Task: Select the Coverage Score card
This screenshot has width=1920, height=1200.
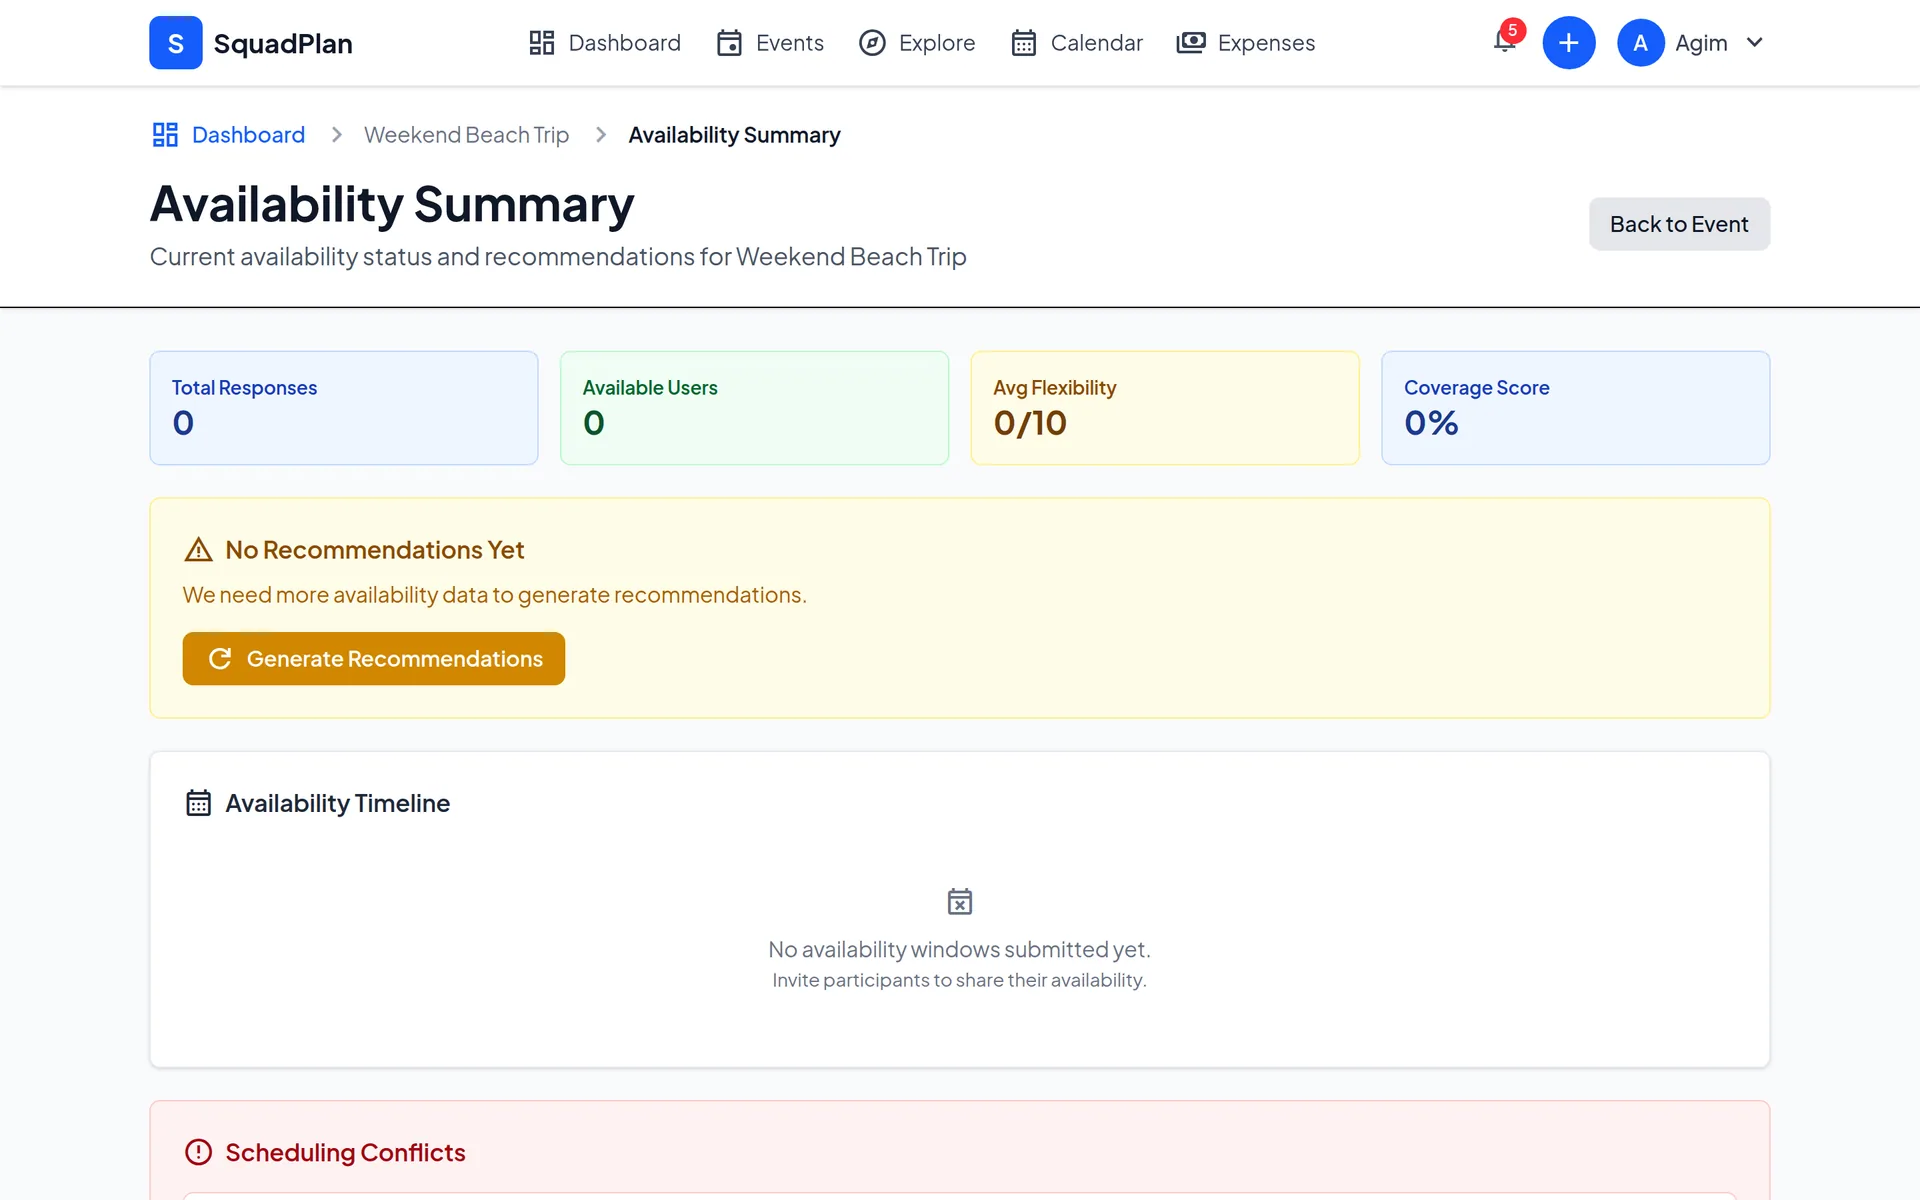Action: (x=1575, y=408)
